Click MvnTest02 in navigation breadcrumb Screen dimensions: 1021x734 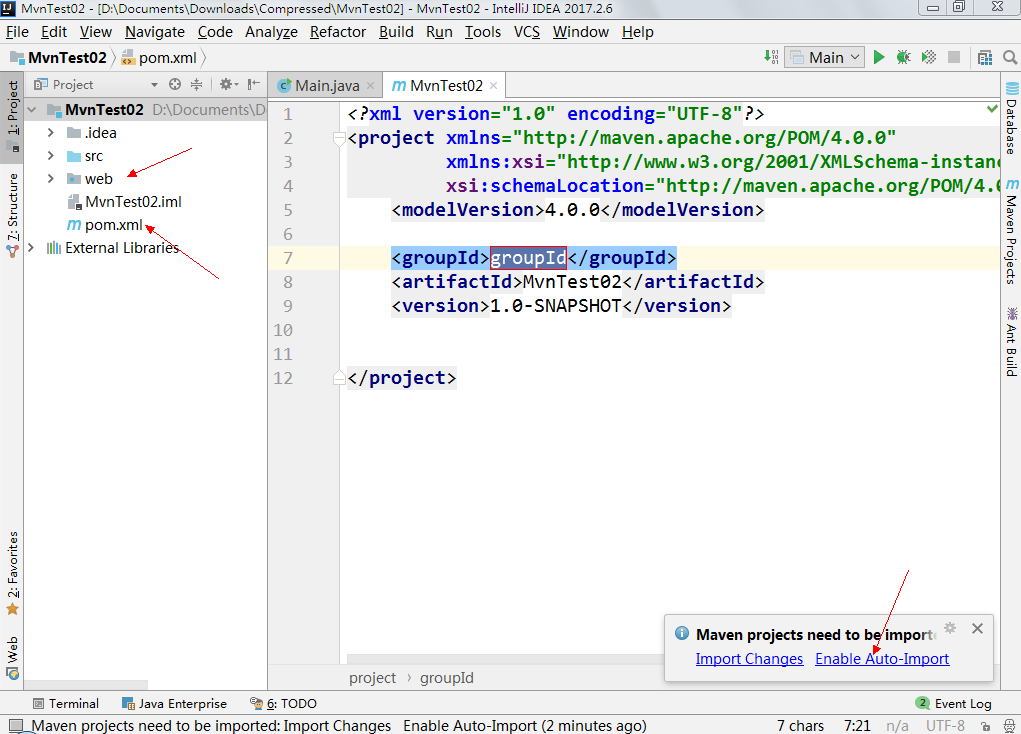(60, 57)
